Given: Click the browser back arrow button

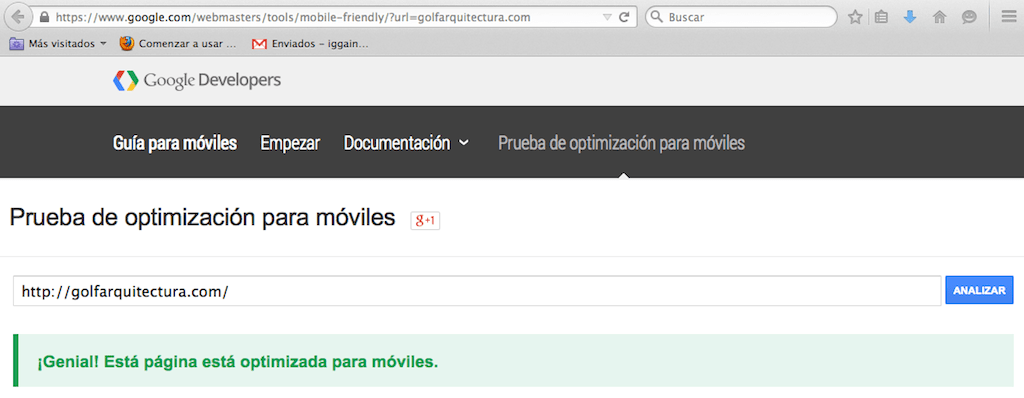Looking at the screenshot, I should point(18,17).
